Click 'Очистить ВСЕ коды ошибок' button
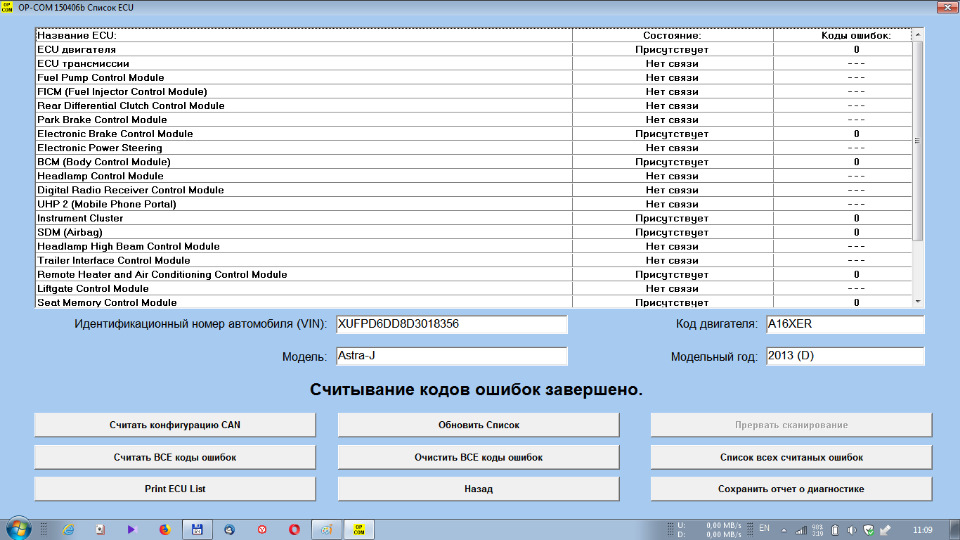Image resolution: width=960 pixels, height=540 pixels. [479, 457]
